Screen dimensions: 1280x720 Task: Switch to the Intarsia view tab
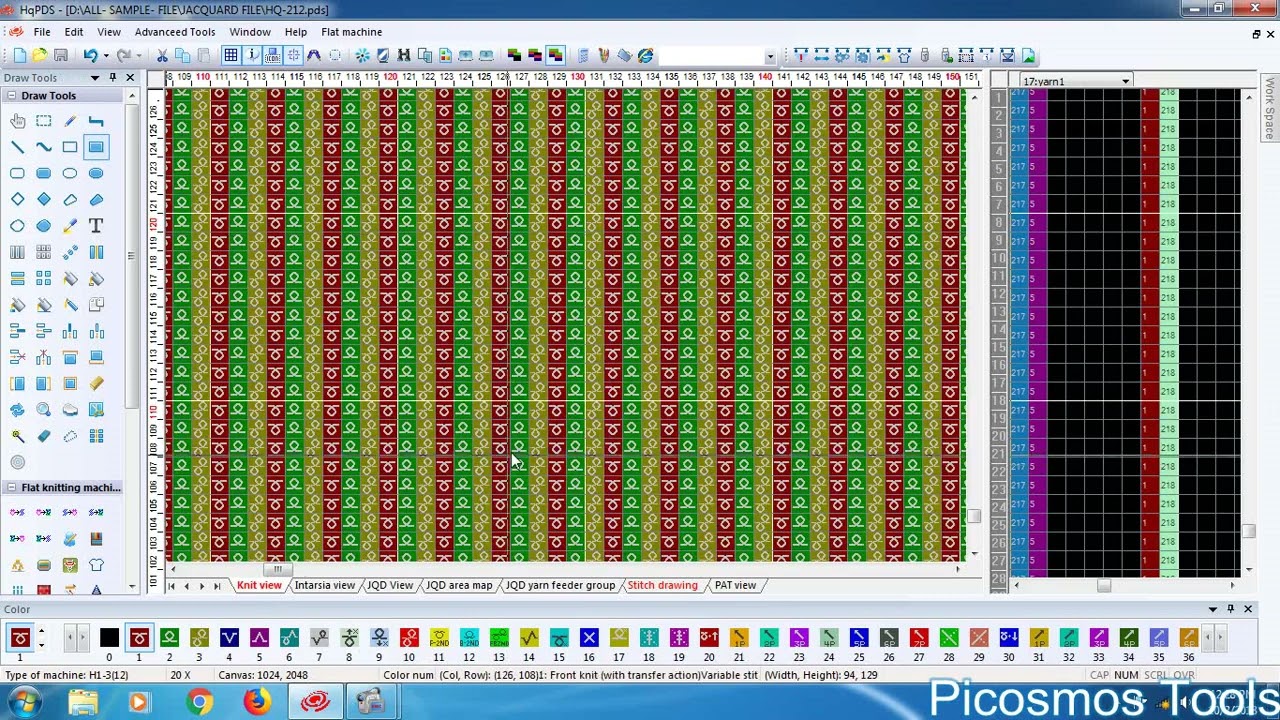[x=324, y=585]
